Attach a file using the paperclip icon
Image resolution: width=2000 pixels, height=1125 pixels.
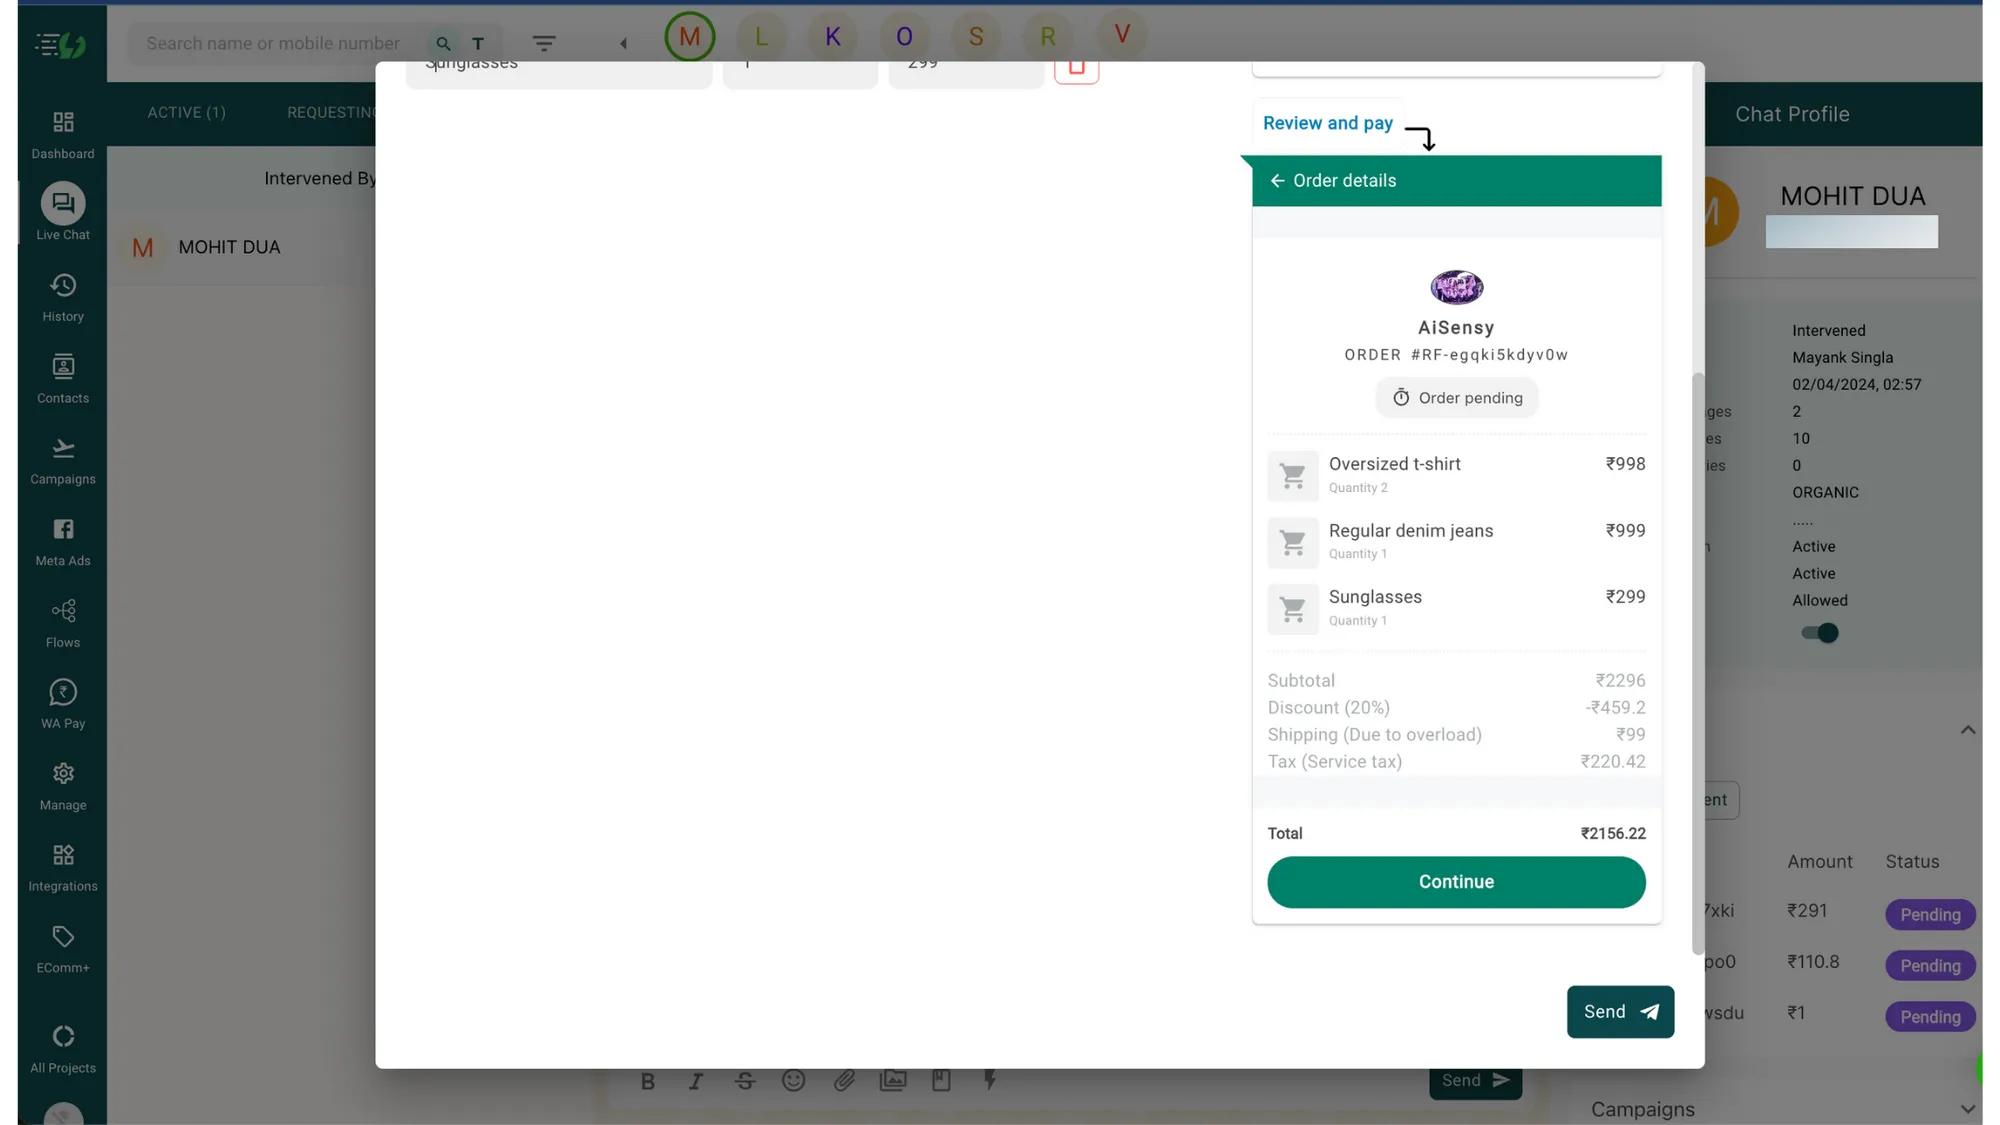coord(844,1080)
